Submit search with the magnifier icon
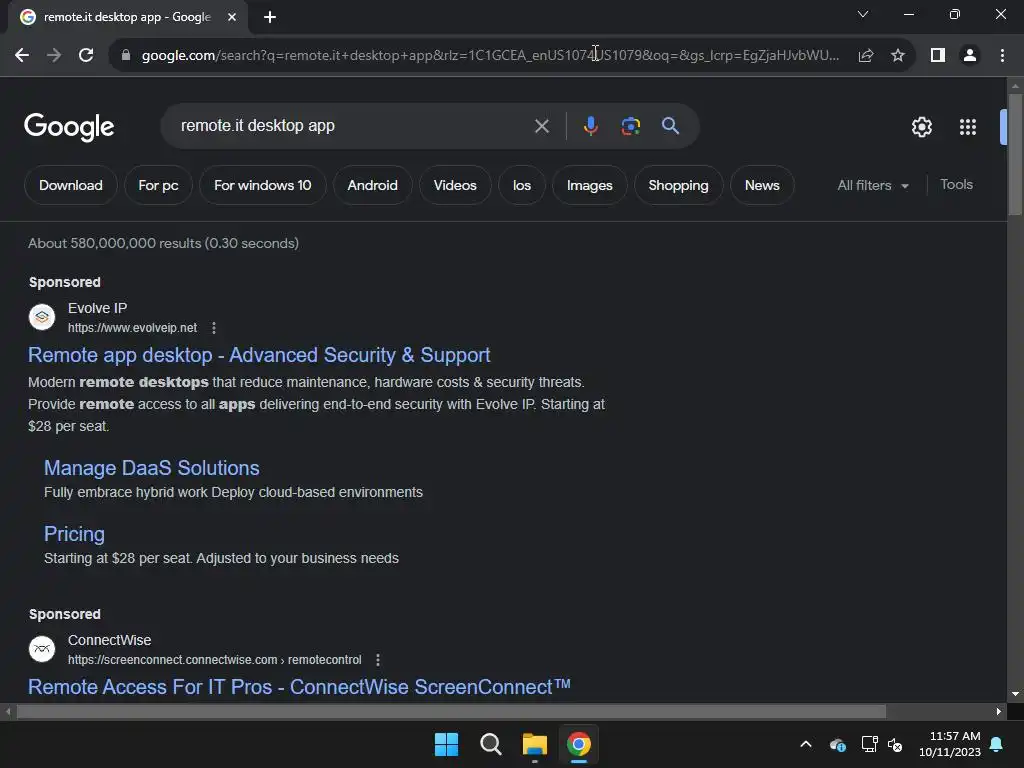Image resolution: width=1024 pixels, height=768 pixels. 671,126
